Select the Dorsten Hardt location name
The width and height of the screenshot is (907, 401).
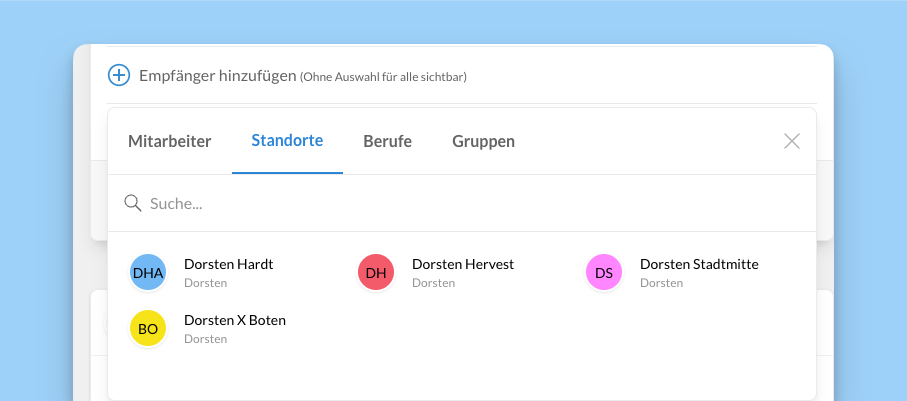(229, 264)
